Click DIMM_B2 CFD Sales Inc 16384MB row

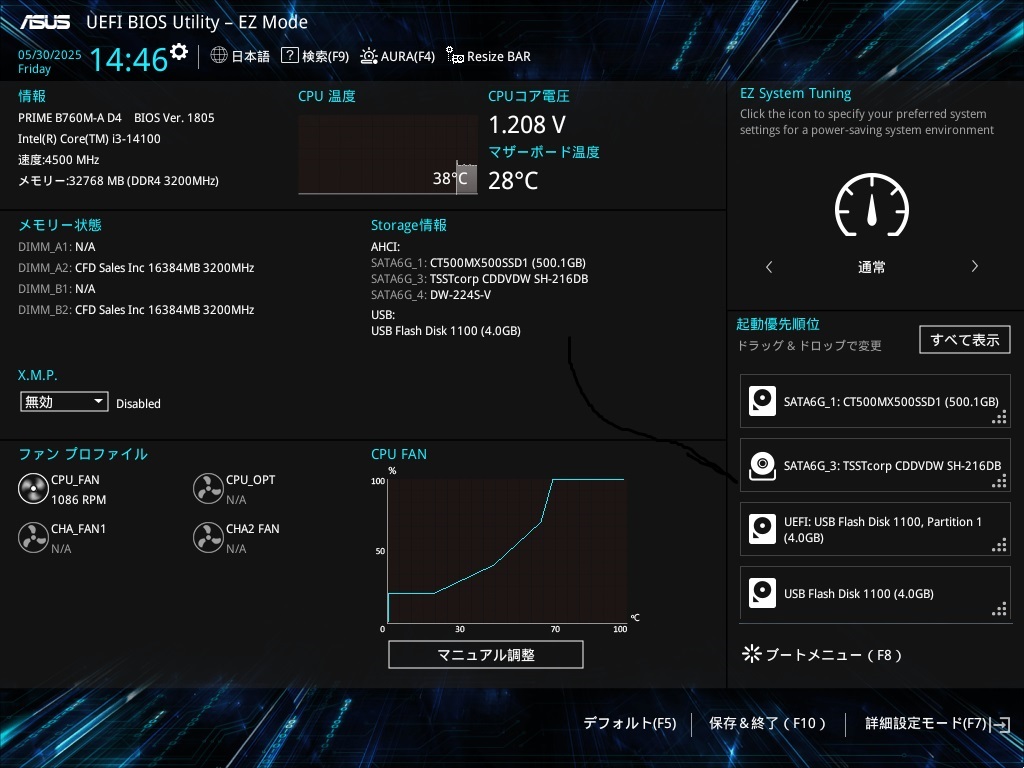click(136, 310)
